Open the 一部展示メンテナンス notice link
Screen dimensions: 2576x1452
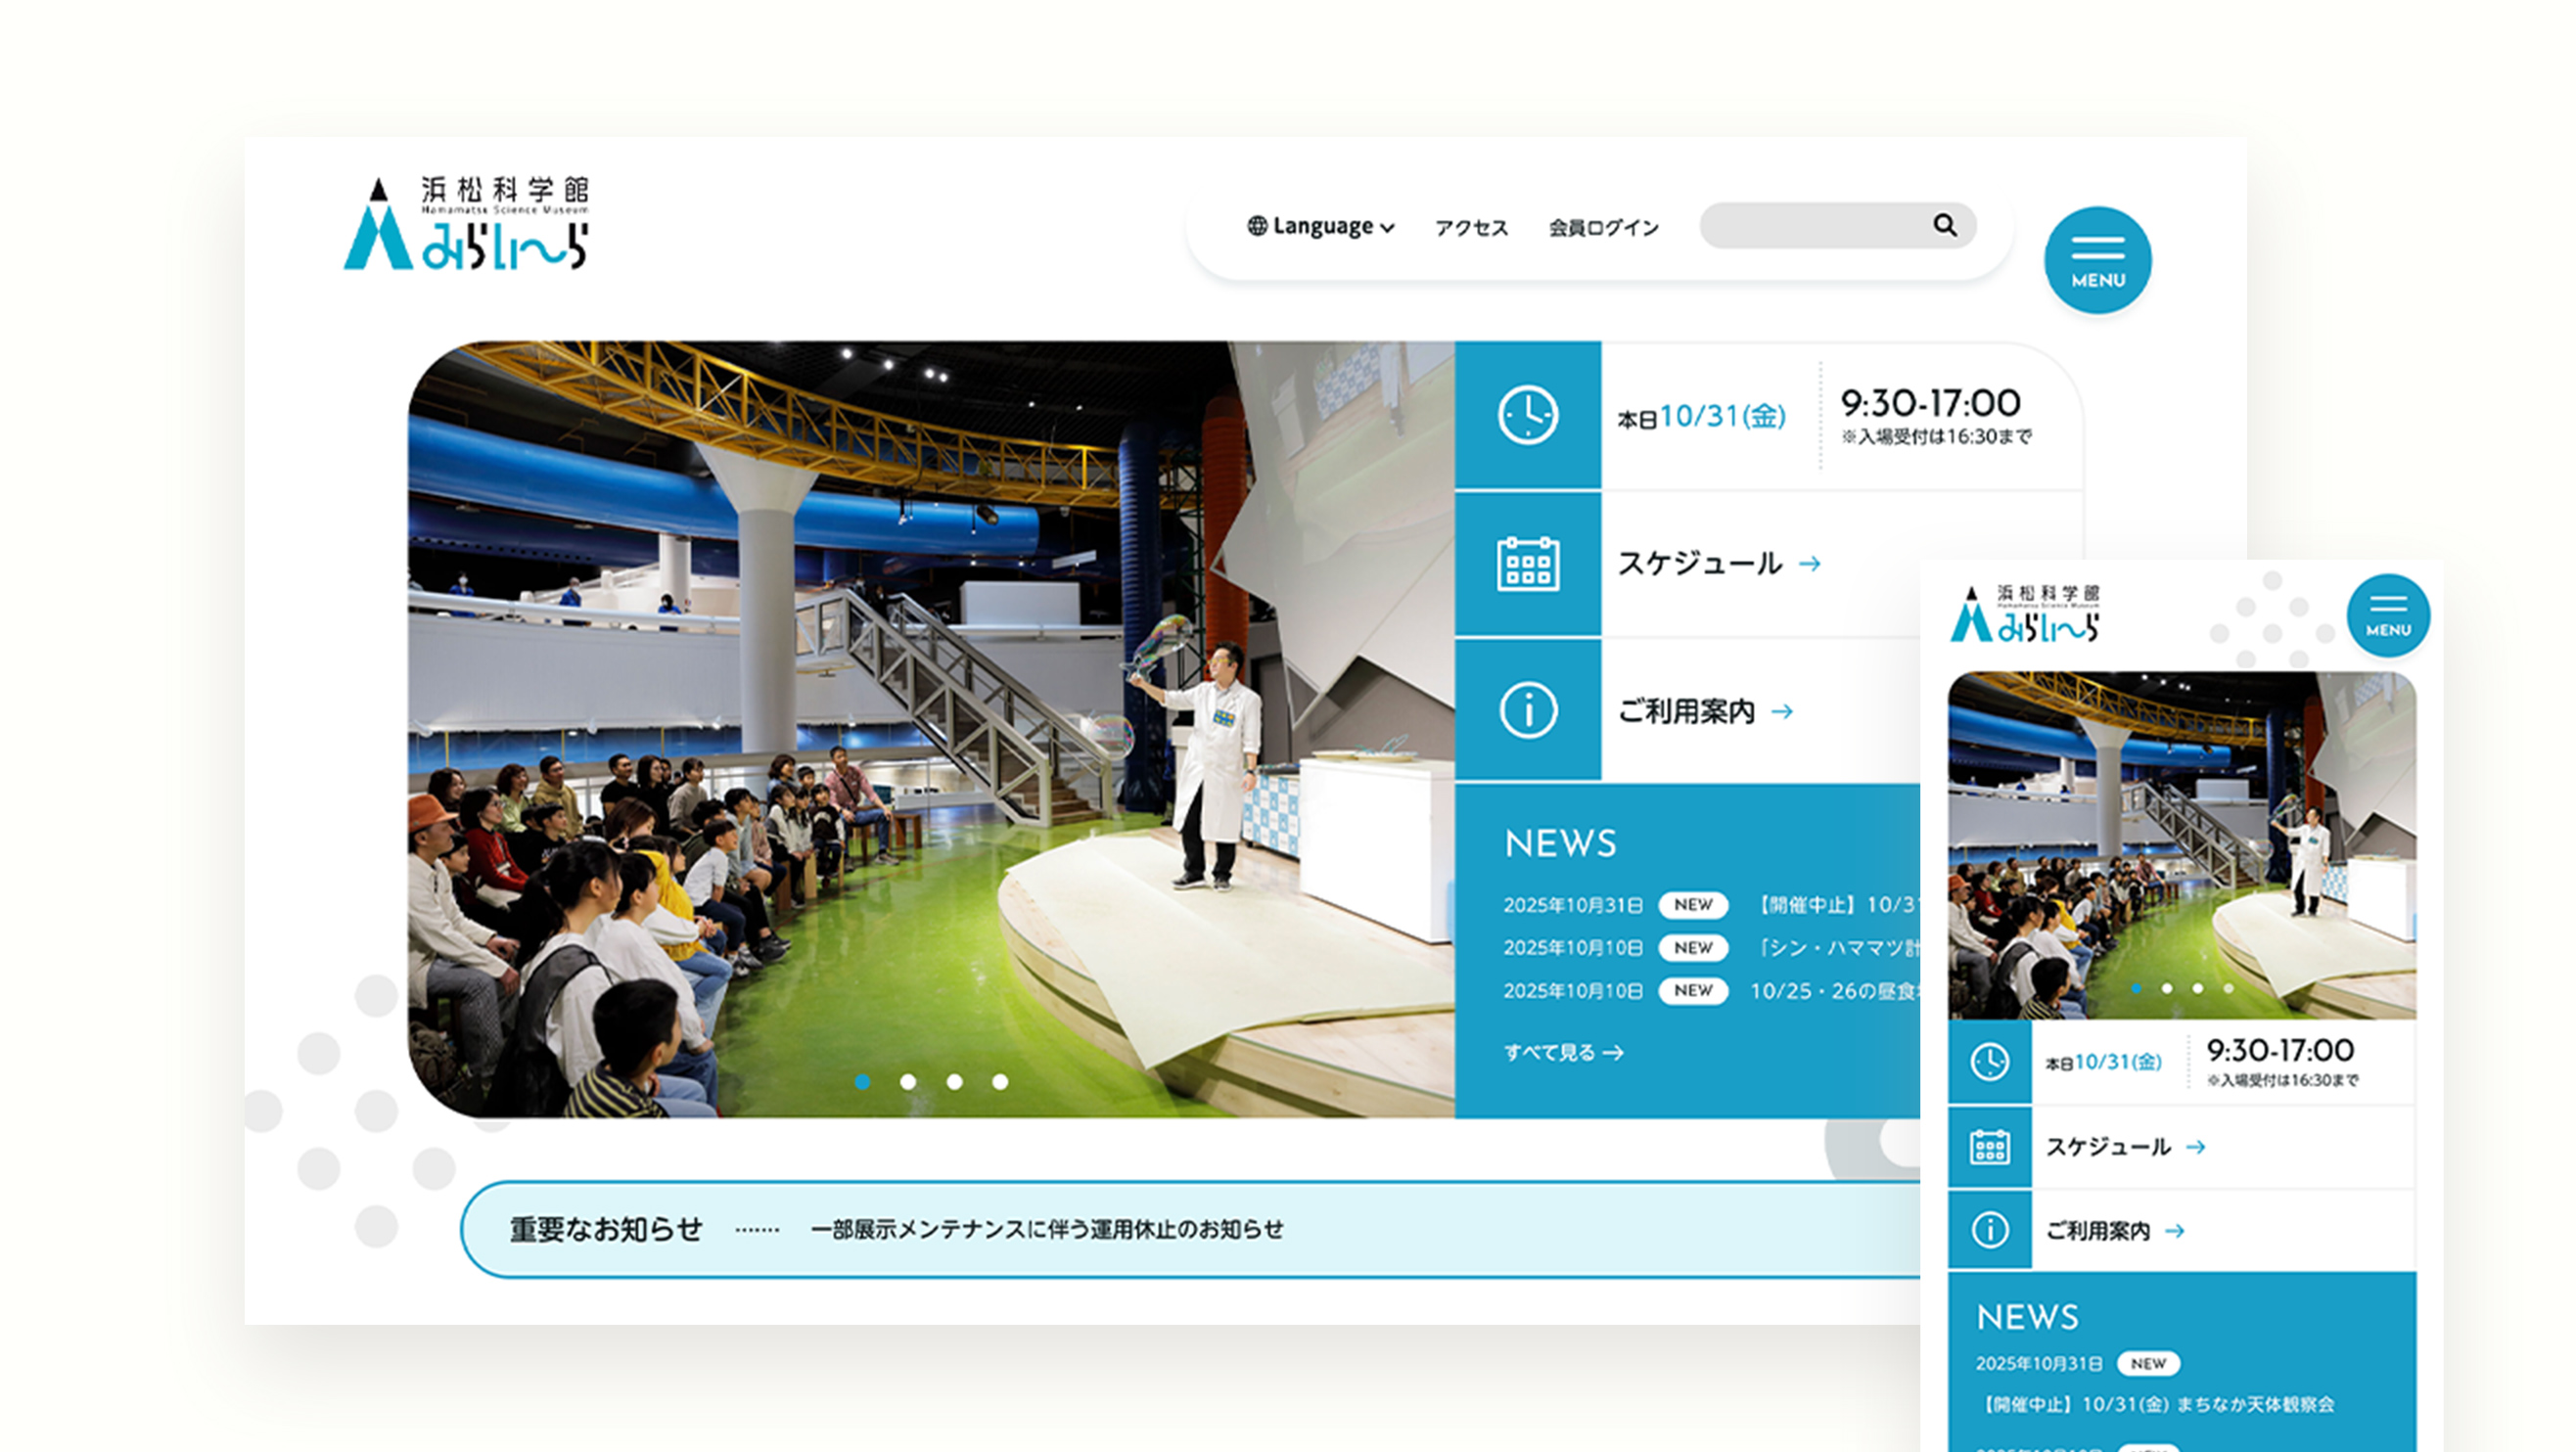tap(1046, 1229)
